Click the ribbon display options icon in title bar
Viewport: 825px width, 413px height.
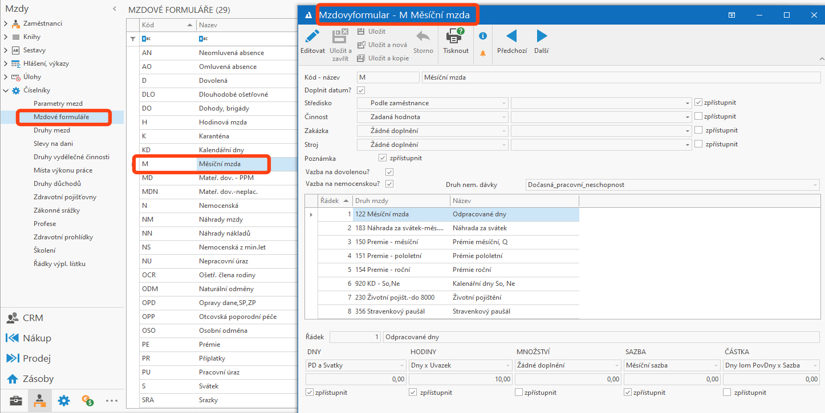coord(731,15)
